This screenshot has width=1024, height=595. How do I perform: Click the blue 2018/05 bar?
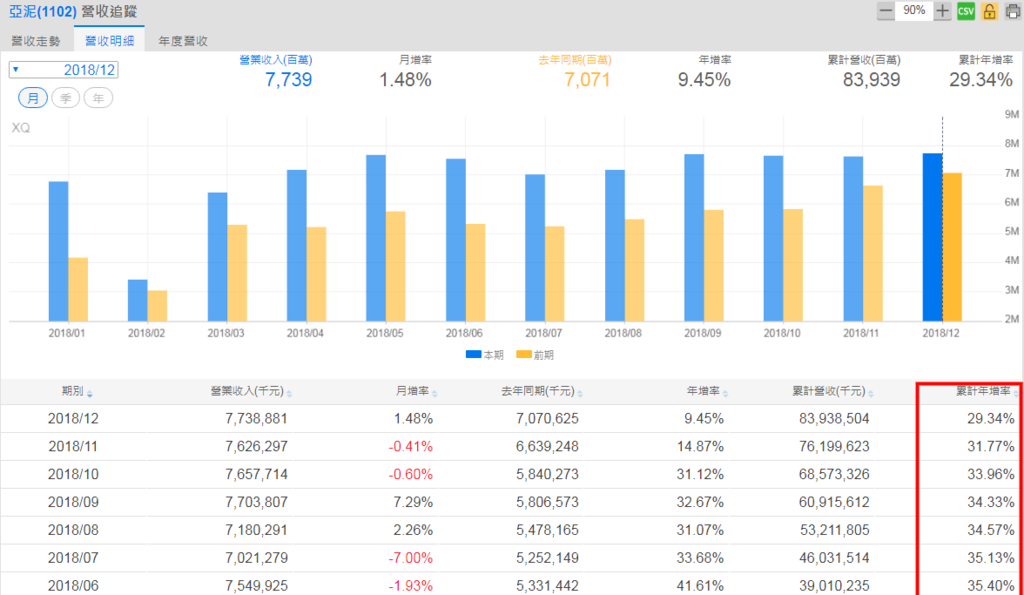376,238
